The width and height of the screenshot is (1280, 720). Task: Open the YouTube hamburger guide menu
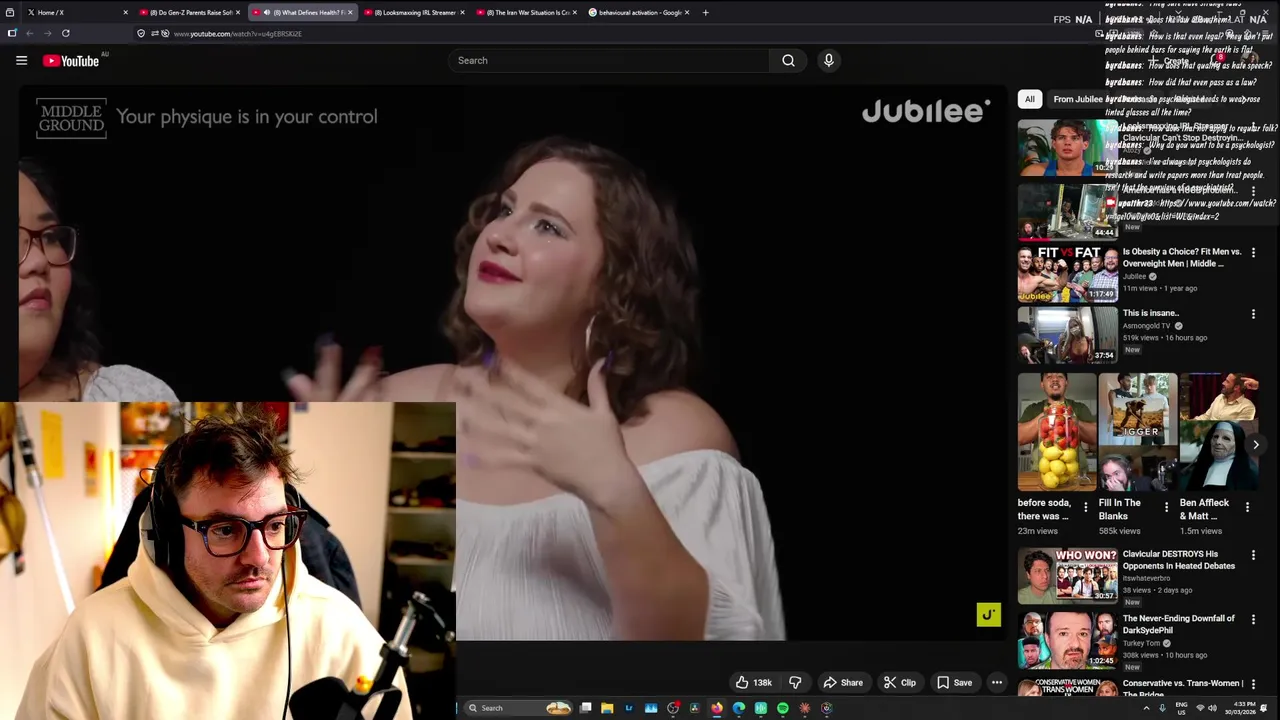(21, 61)
